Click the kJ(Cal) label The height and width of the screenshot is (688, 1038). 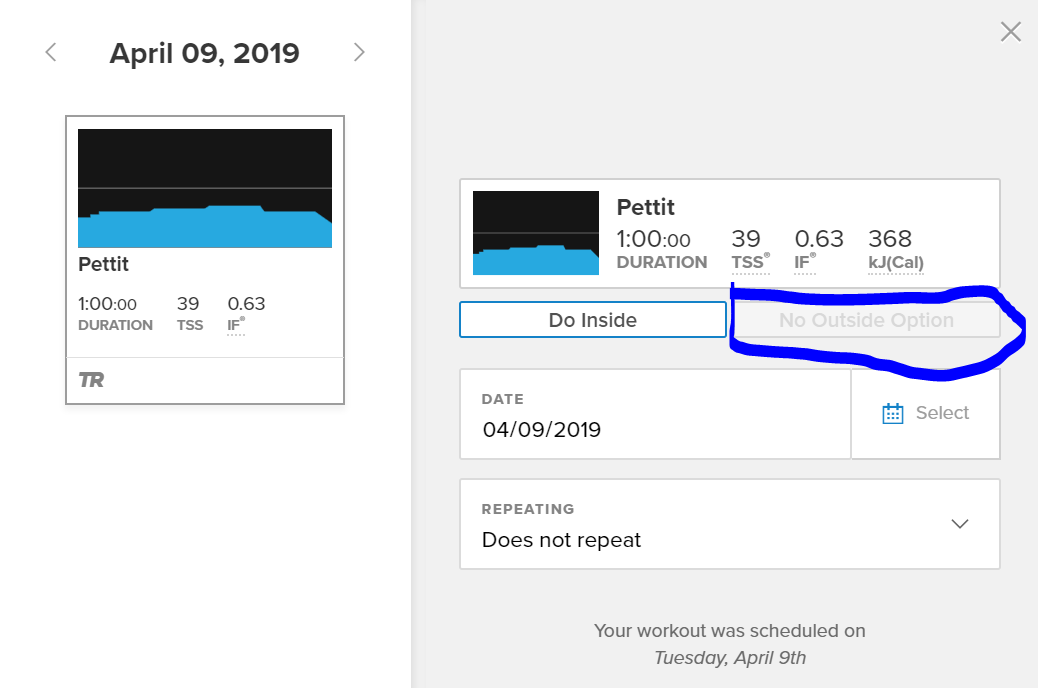896,263
